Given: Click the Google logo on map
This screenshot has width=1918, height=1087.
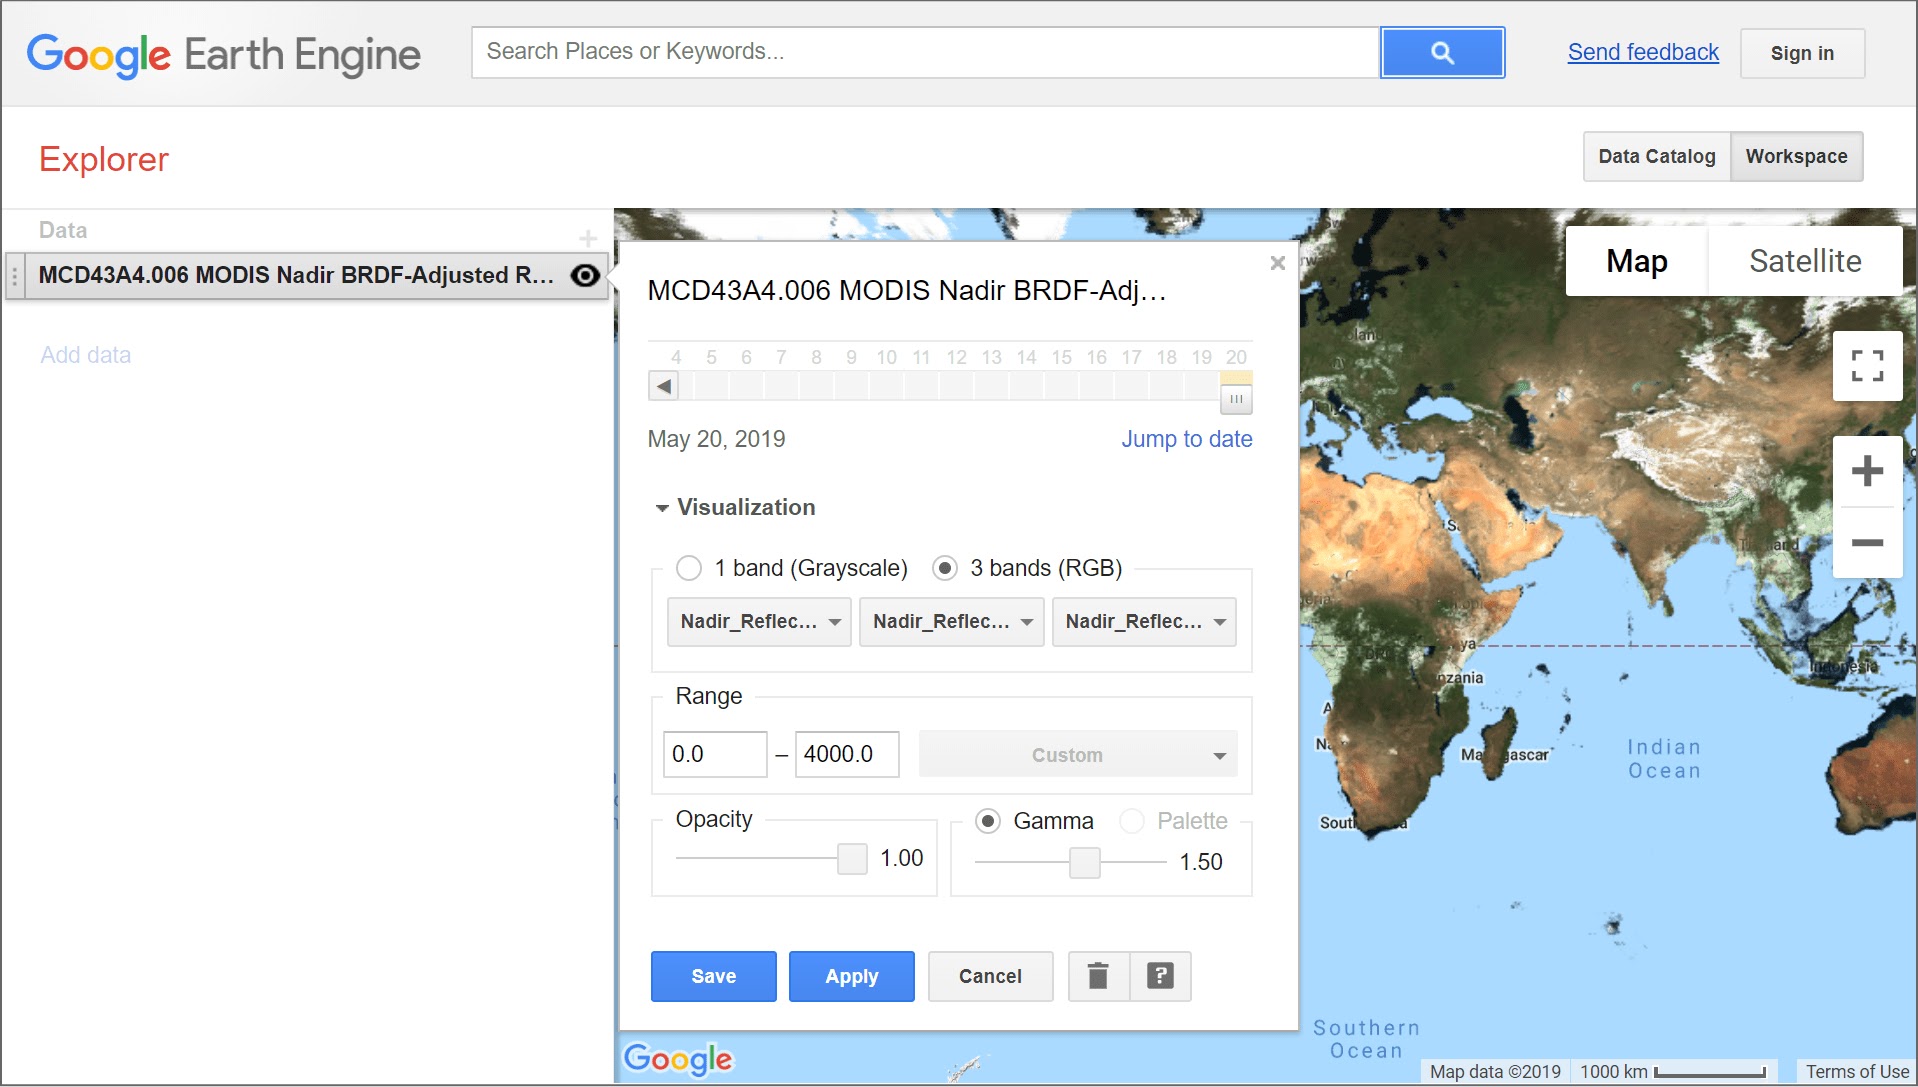Looking at the screenshot, I should pos(678,1059).
